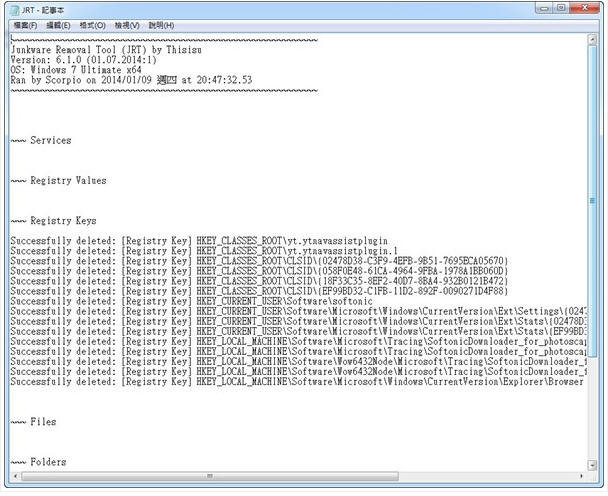Click the "OS: Windows 7 Ultimate x64" line
Screen dimensions: 608x496
click(76, 70)
